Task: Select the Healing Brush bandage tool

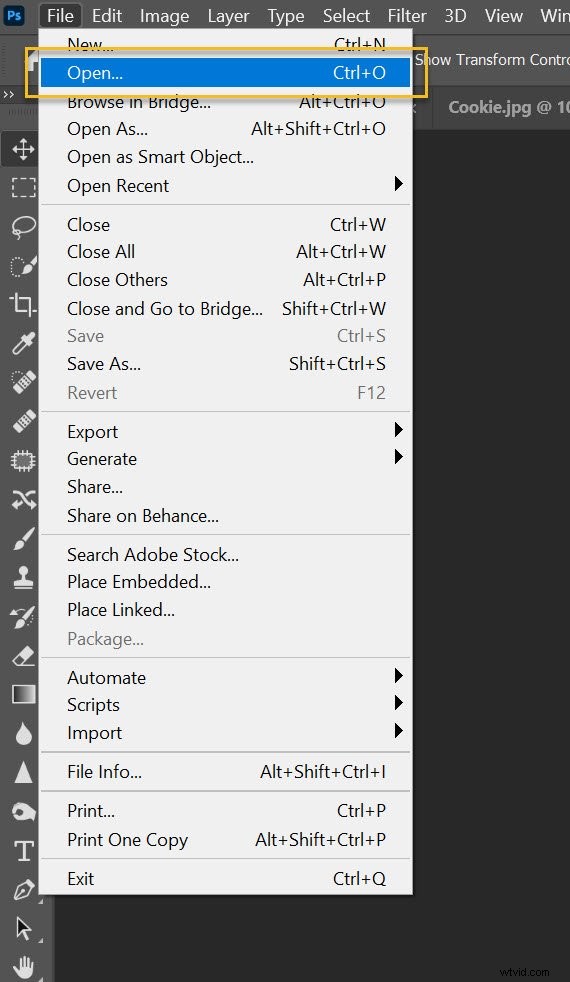Action: [x=23, y=421]
